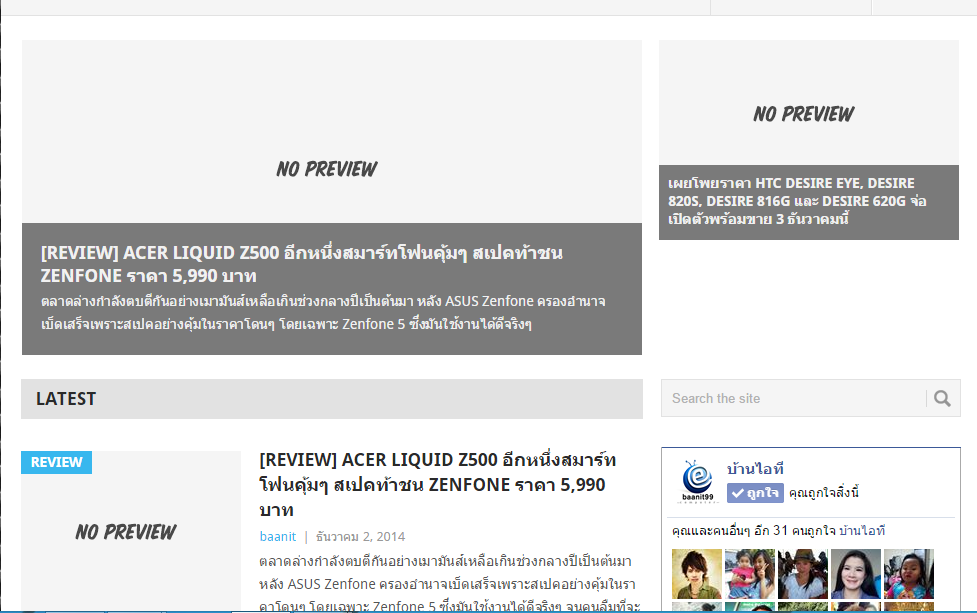Click the บ้านไอที link in likes text
This screenshot has width=977, height=613.
coord(862,531)
